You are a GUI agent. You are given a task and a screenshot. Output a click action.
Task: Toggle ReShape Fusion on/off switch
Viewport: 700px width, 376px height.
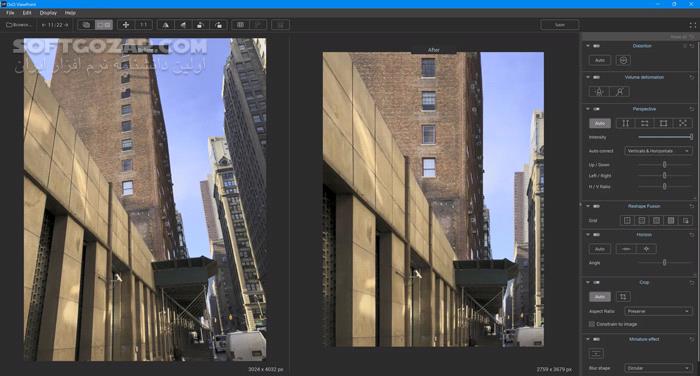596,206
